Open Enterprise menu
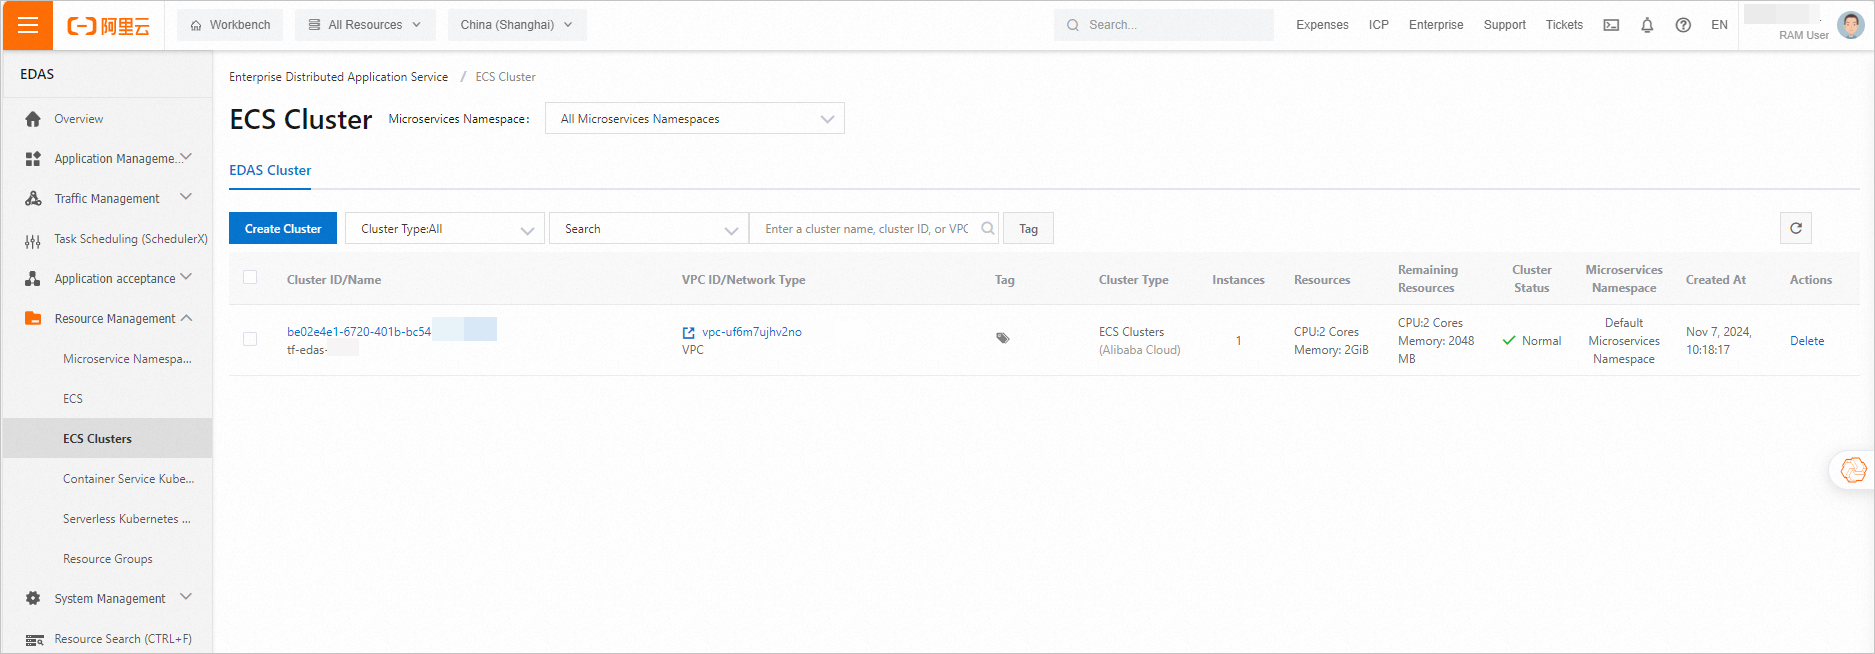The height and width of the screenshot is (654, 1875). (1436, 25)
